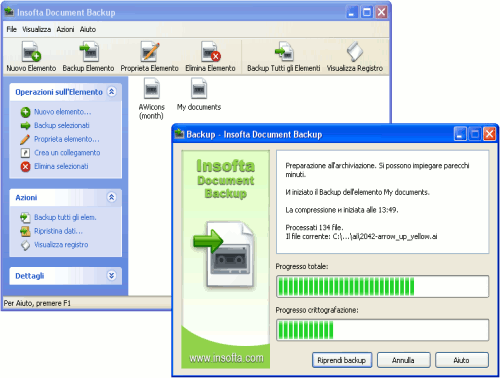Start Backup Tutti gli Elementi from toolbar
500x378 pixels.
[284, 56]
